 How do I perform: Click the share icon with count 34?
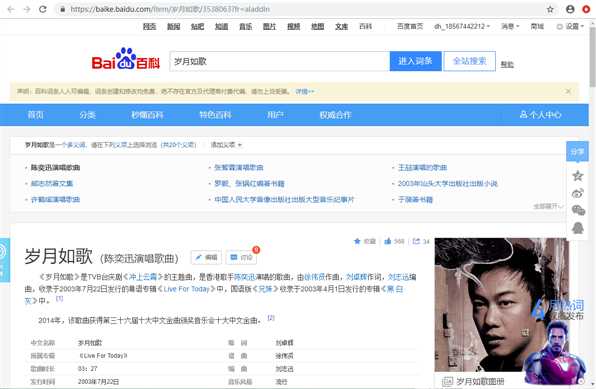click(x=417, y=241)
